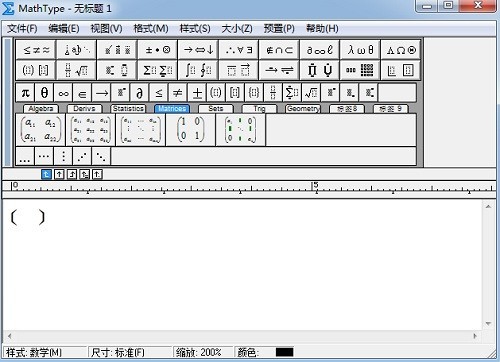Screen dimensions: 500x362
Task: Insert the baseline horizontal ellipsis
Action: tap(25, 156)
